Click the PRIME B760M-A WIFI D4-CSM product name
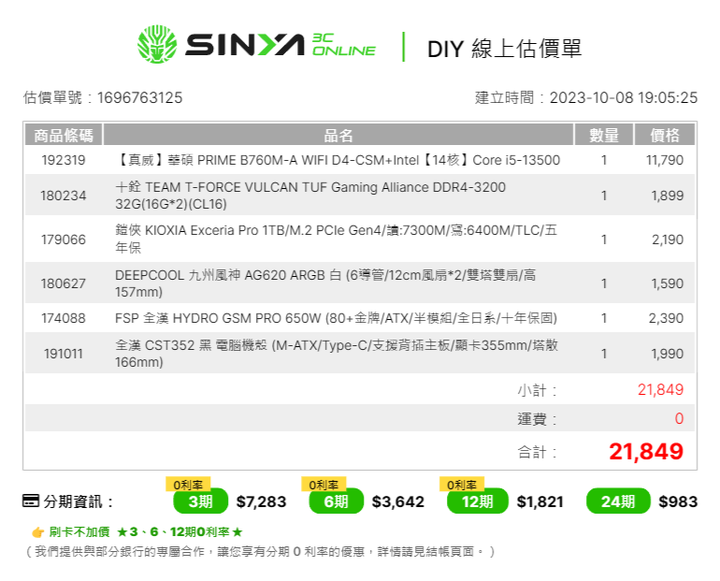The height and width of the screenshot is (581, 720). 338,160
